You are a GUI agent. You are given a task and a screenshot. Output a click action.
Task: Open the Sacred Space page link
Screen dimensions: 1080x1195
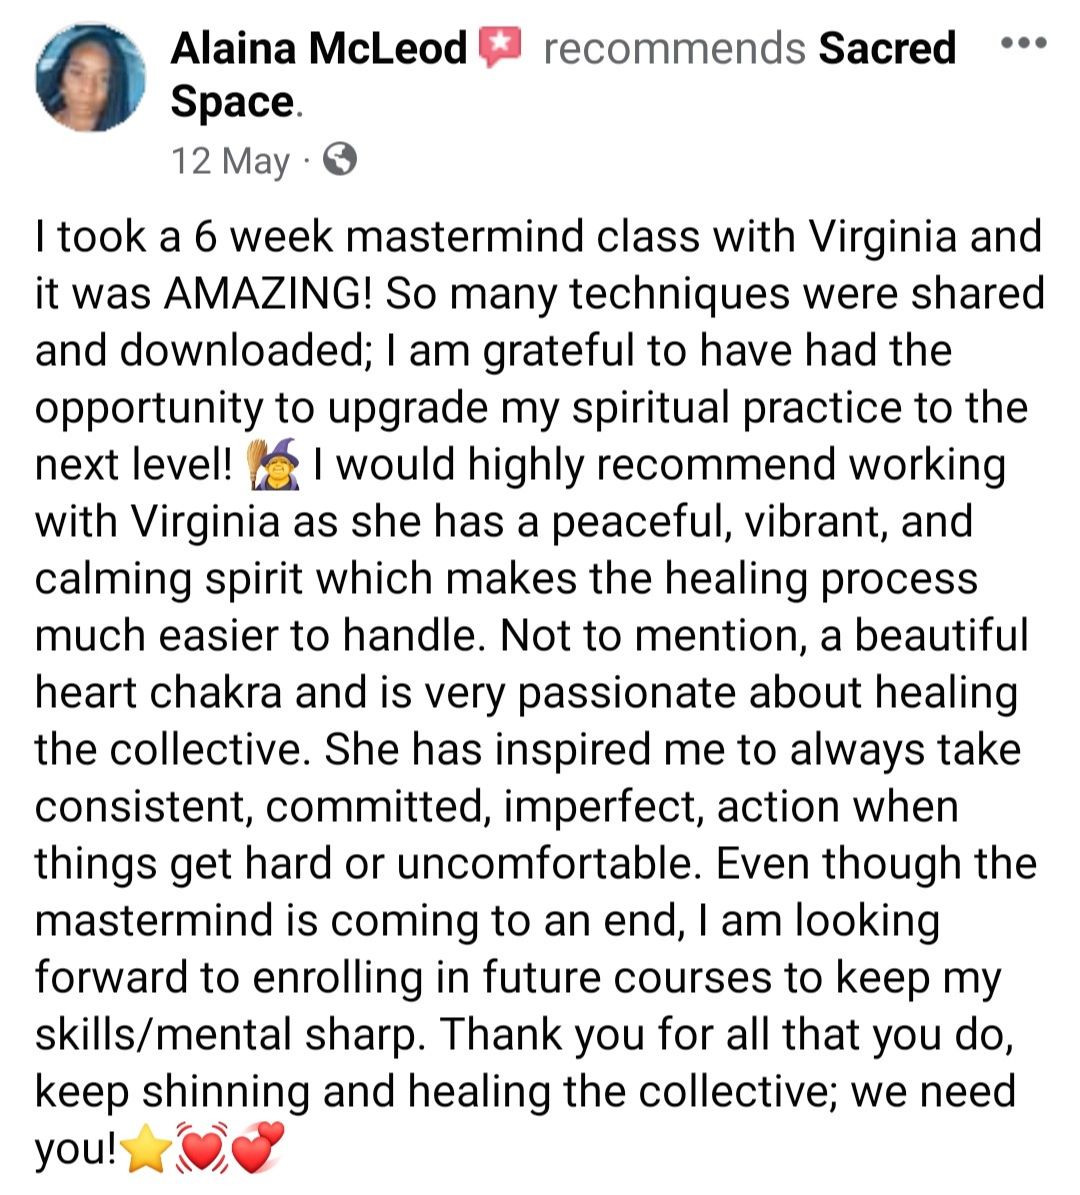coord(886,48)
